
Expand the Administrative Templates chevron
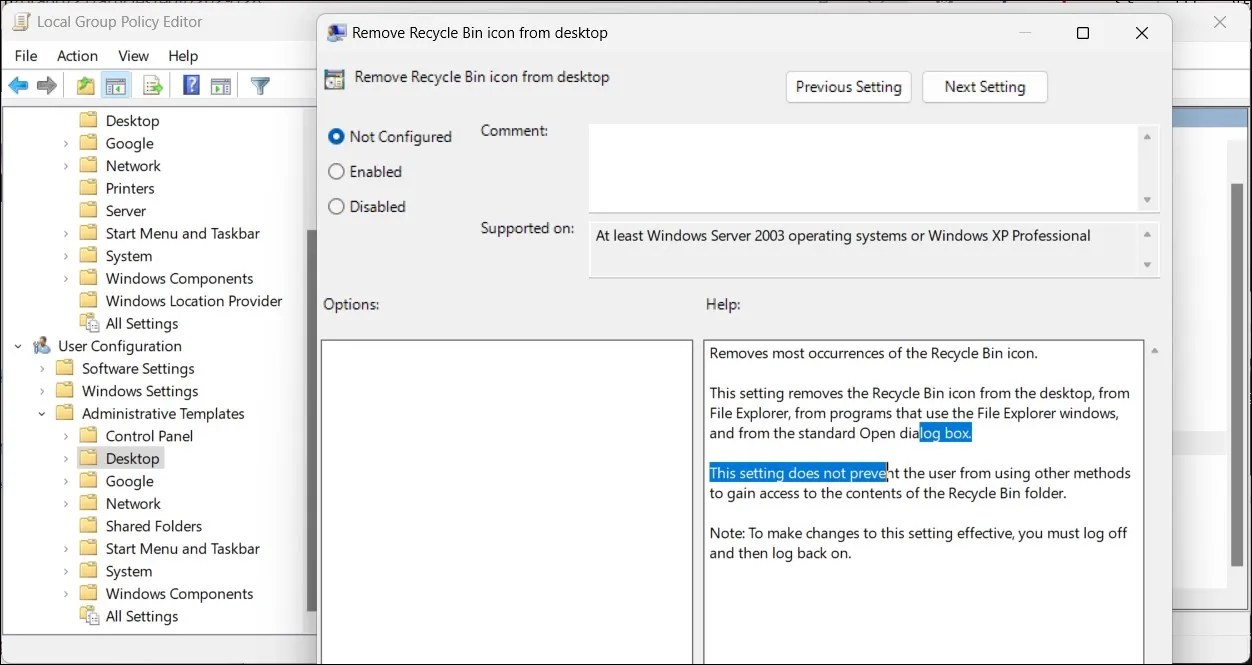[41, 413]
